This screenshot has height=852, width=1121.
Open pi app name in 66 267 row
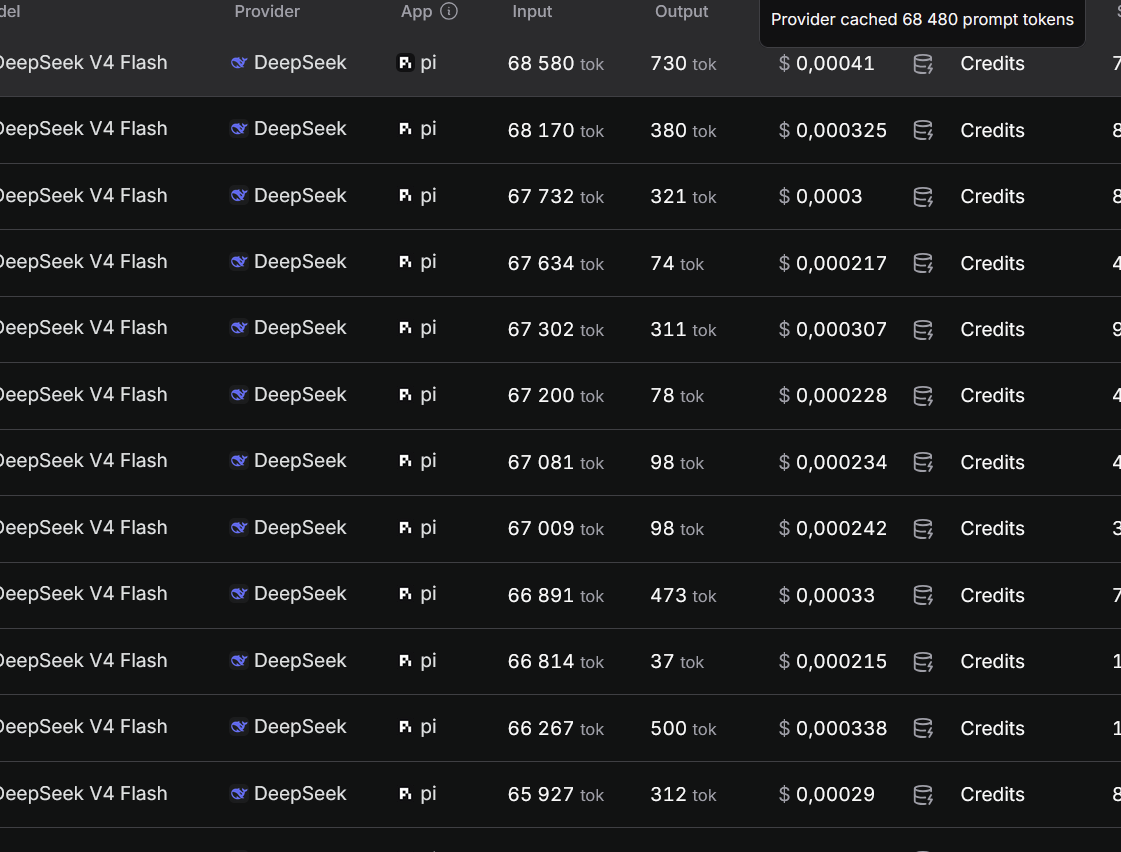tap(428, 727)
